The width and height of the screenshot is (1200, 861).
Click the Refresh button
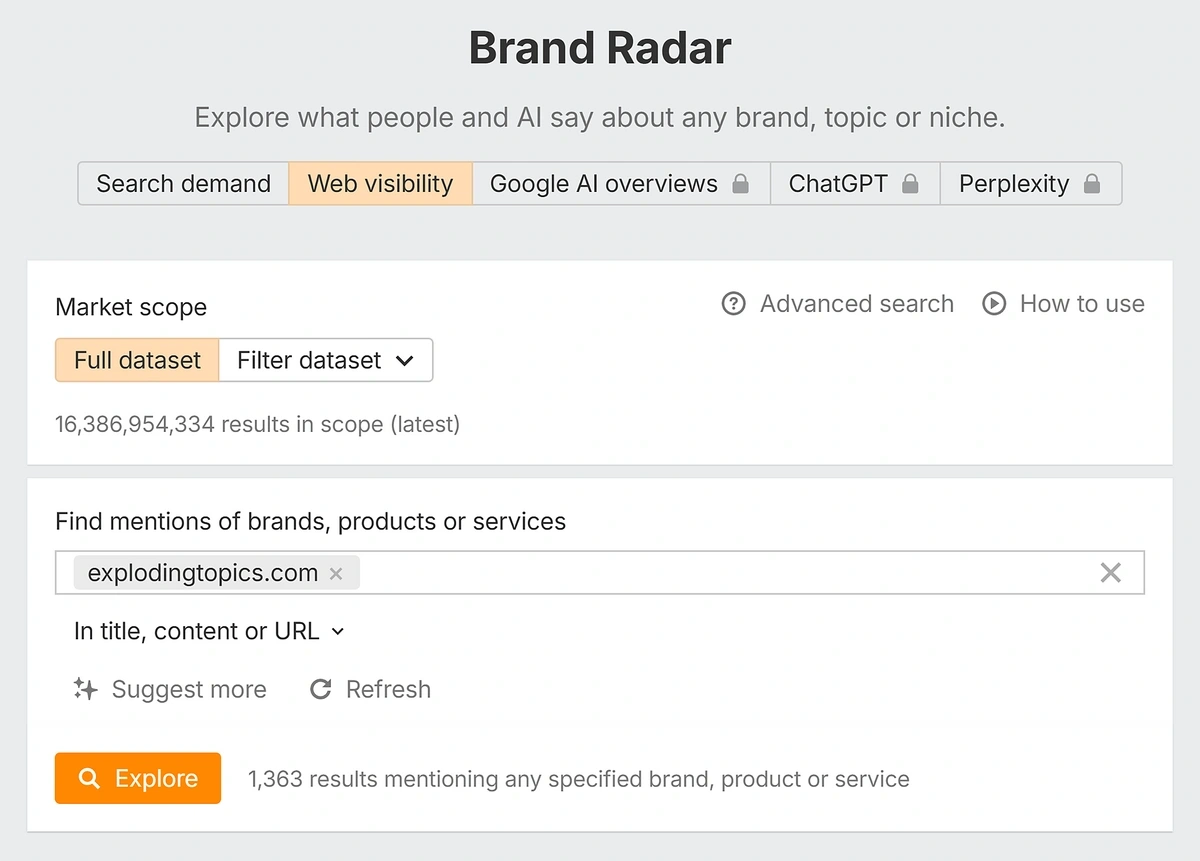(370, 689)
